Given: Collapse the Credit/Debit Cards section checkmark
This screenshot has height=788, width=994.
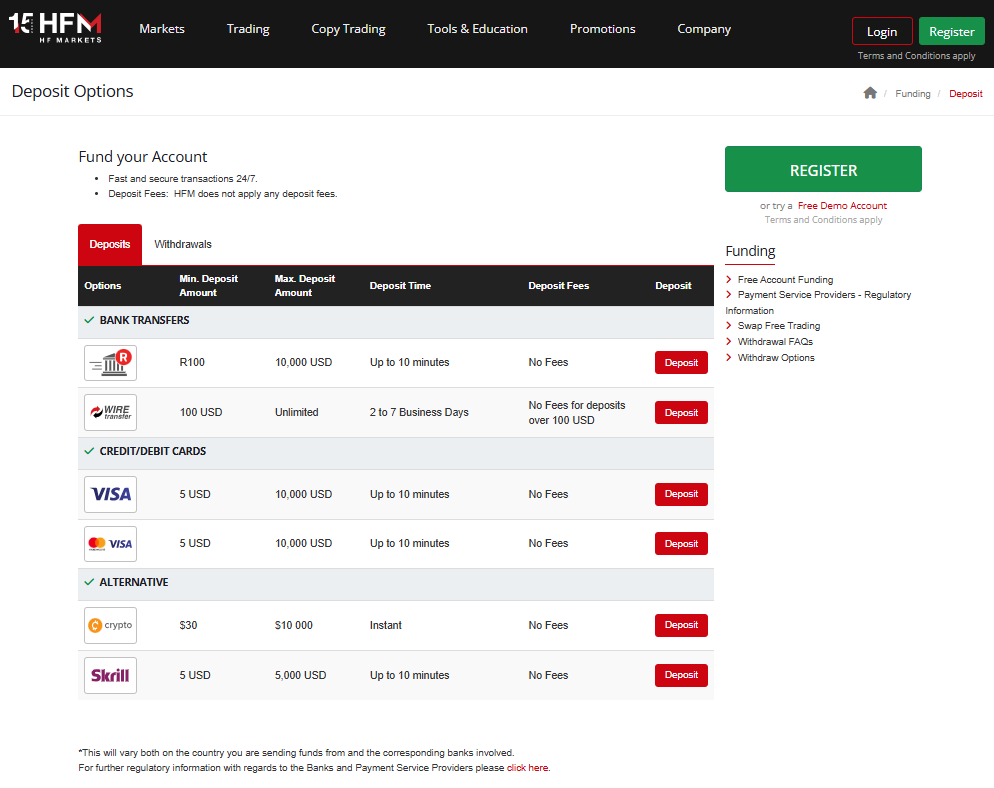Looking at the screenshot, I should 89,451.
